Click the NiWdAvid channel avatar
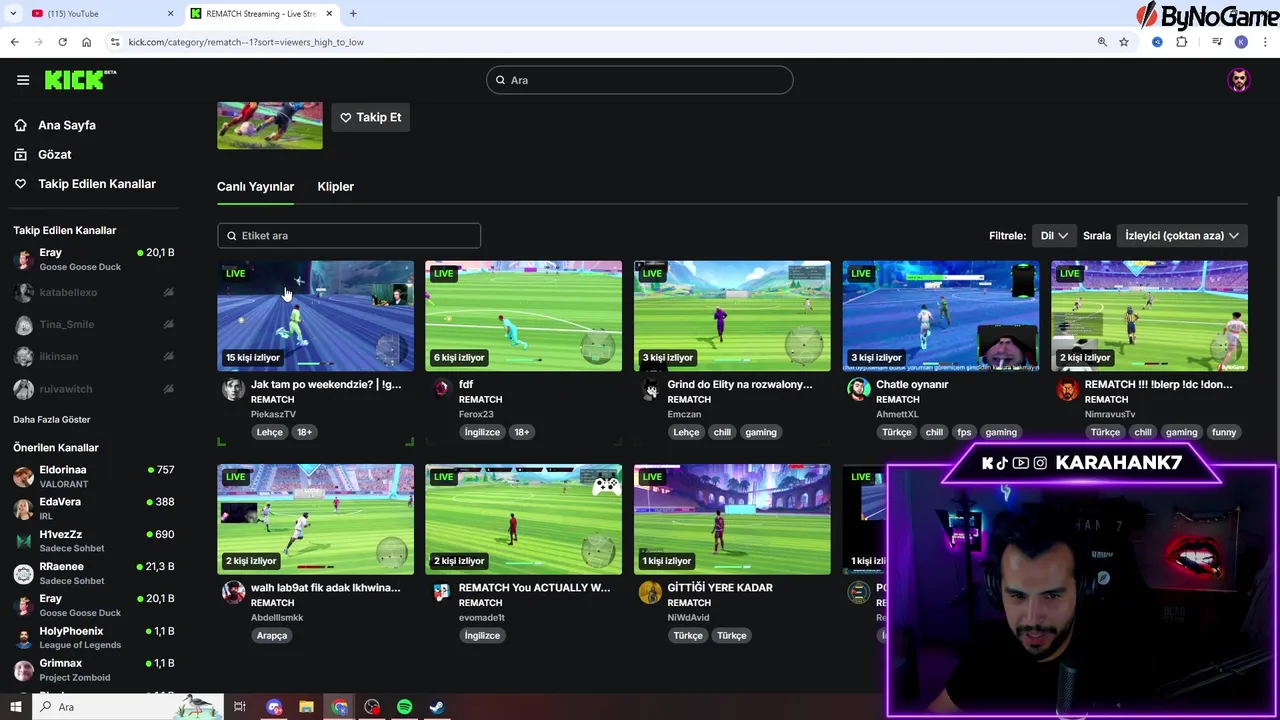Image resolution: width=1280 pixels, height=720 pixels. (650, 592)
